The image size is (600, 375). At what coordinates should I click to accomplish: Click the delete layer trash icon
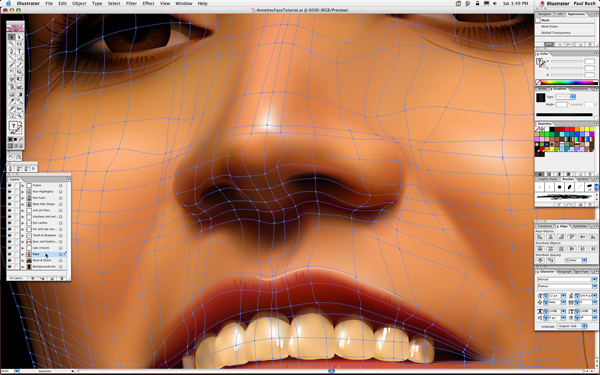click(x=62, y=278)
